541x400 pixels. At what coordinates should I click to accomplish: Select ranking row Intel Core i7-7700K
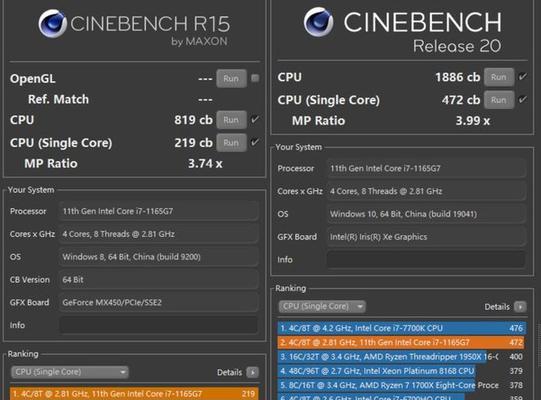[x=402, y=328]
